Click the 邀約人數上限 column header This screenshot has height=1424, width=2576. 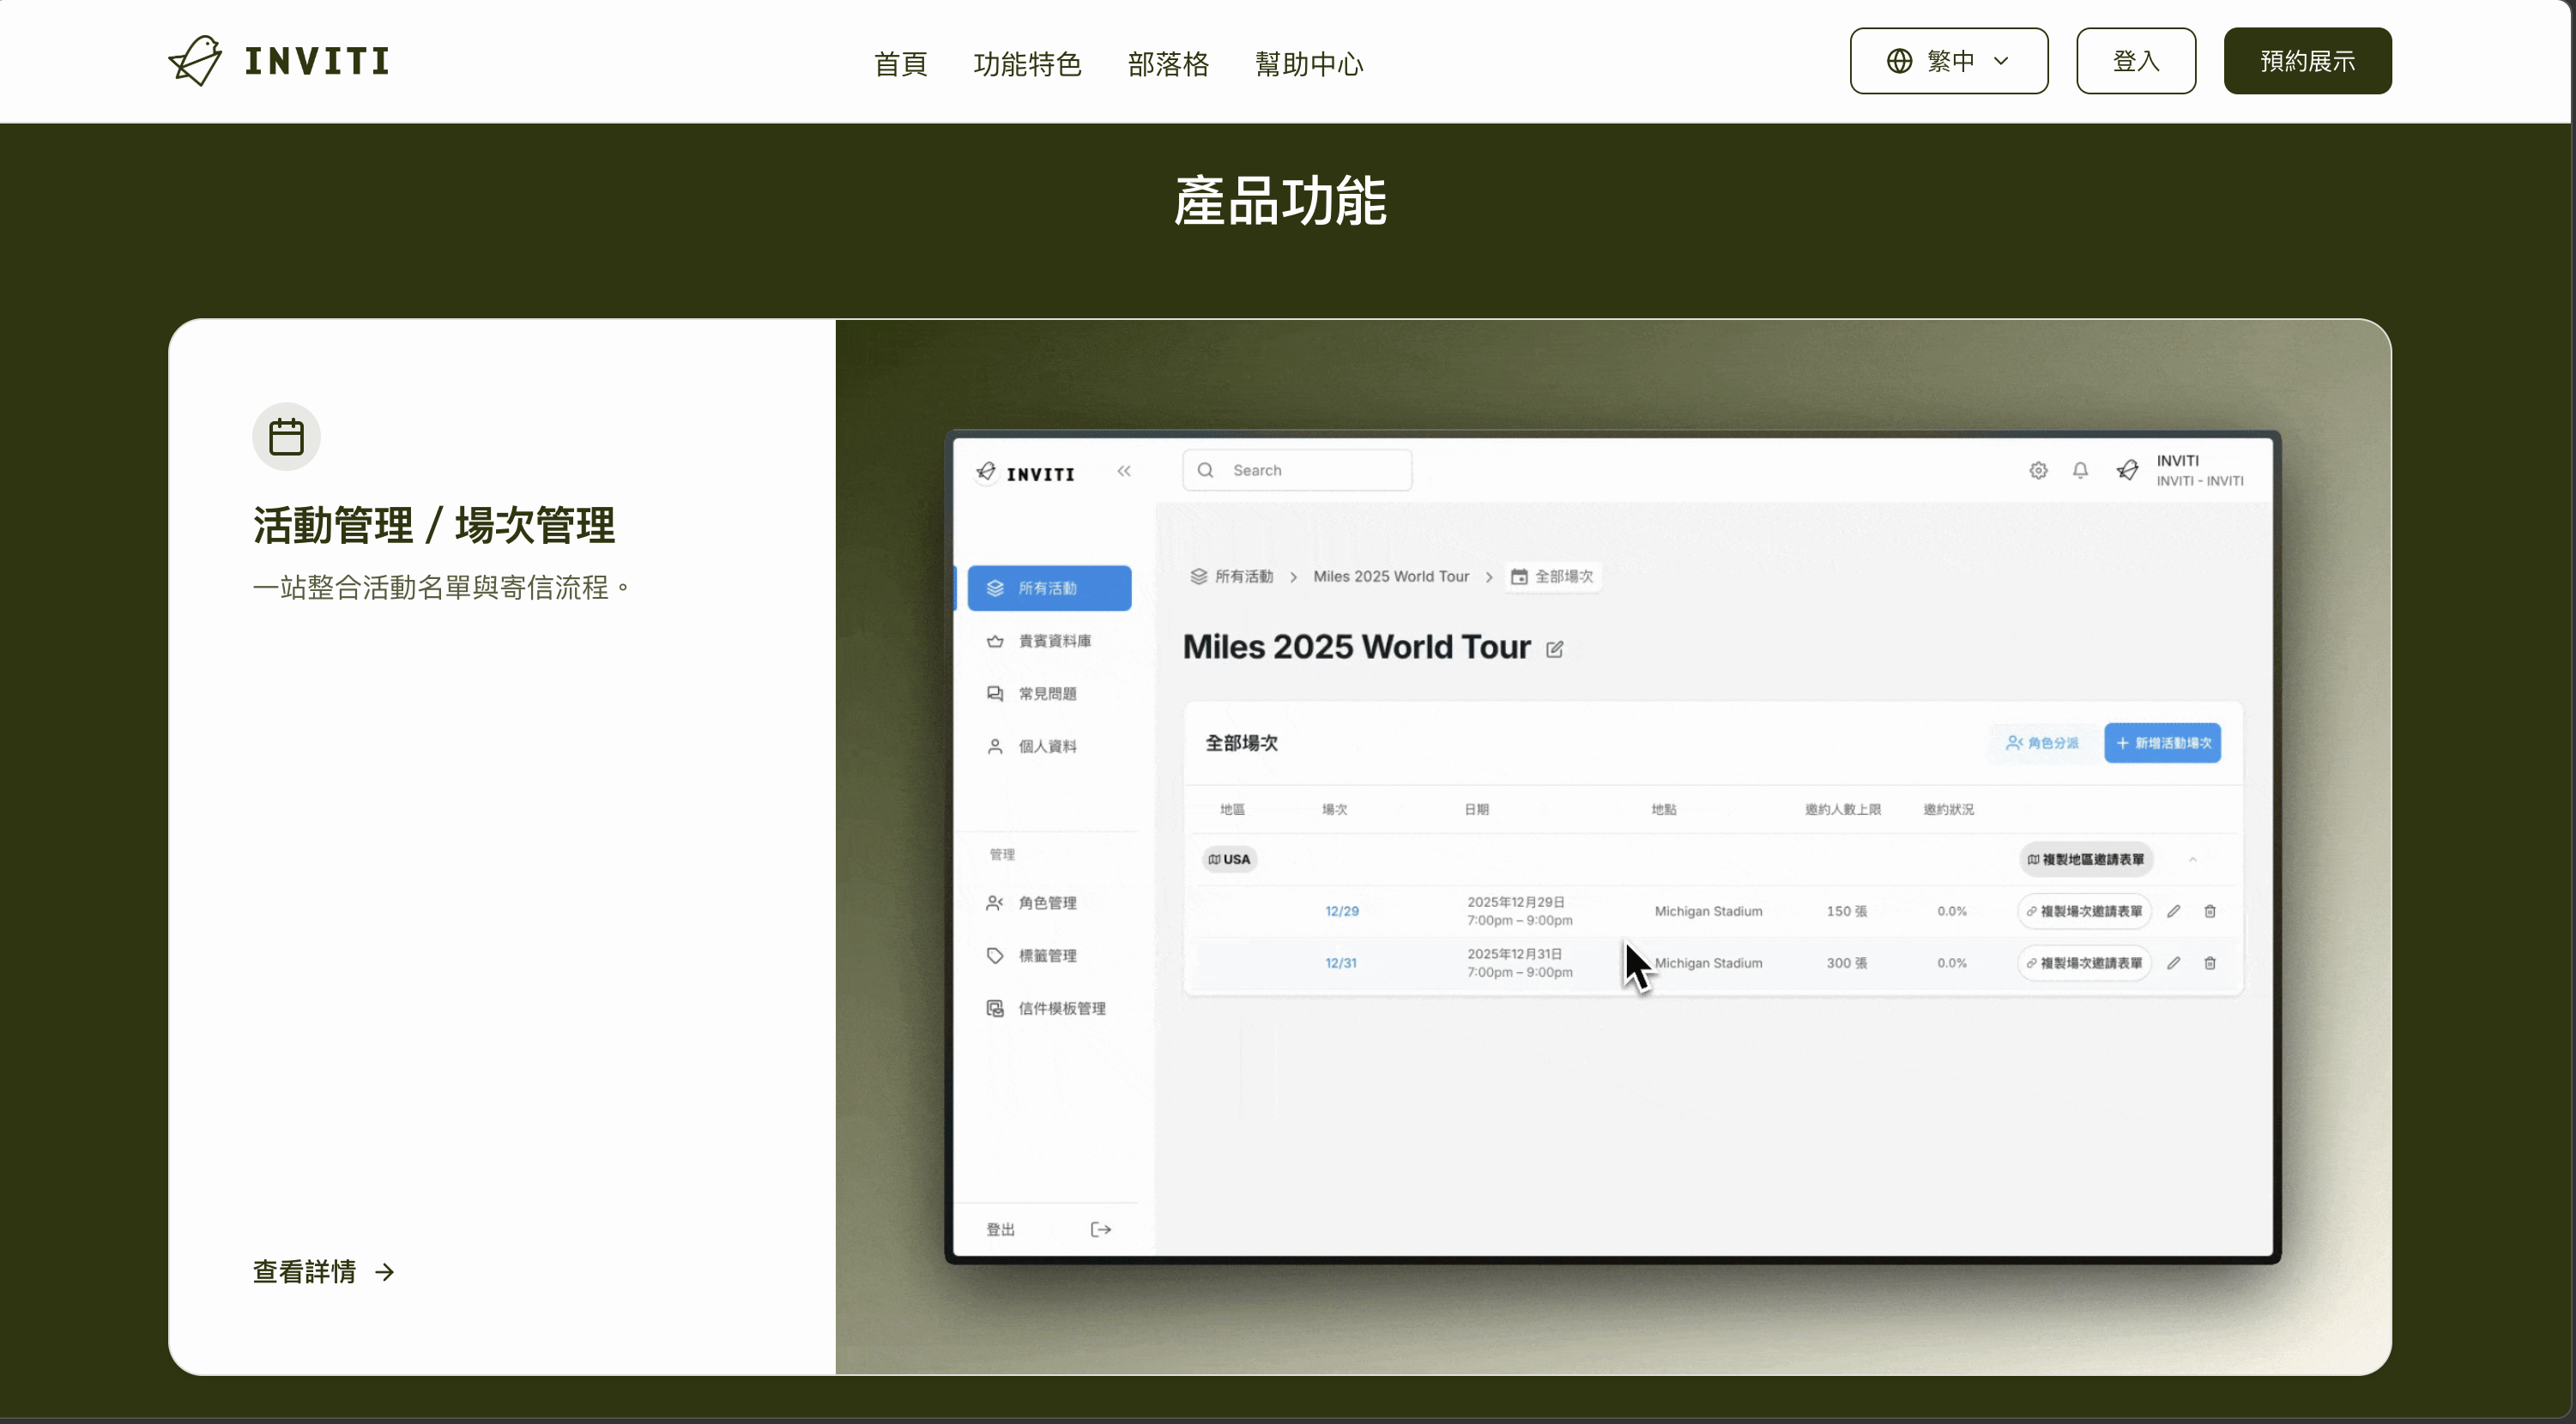(1842, 809)
